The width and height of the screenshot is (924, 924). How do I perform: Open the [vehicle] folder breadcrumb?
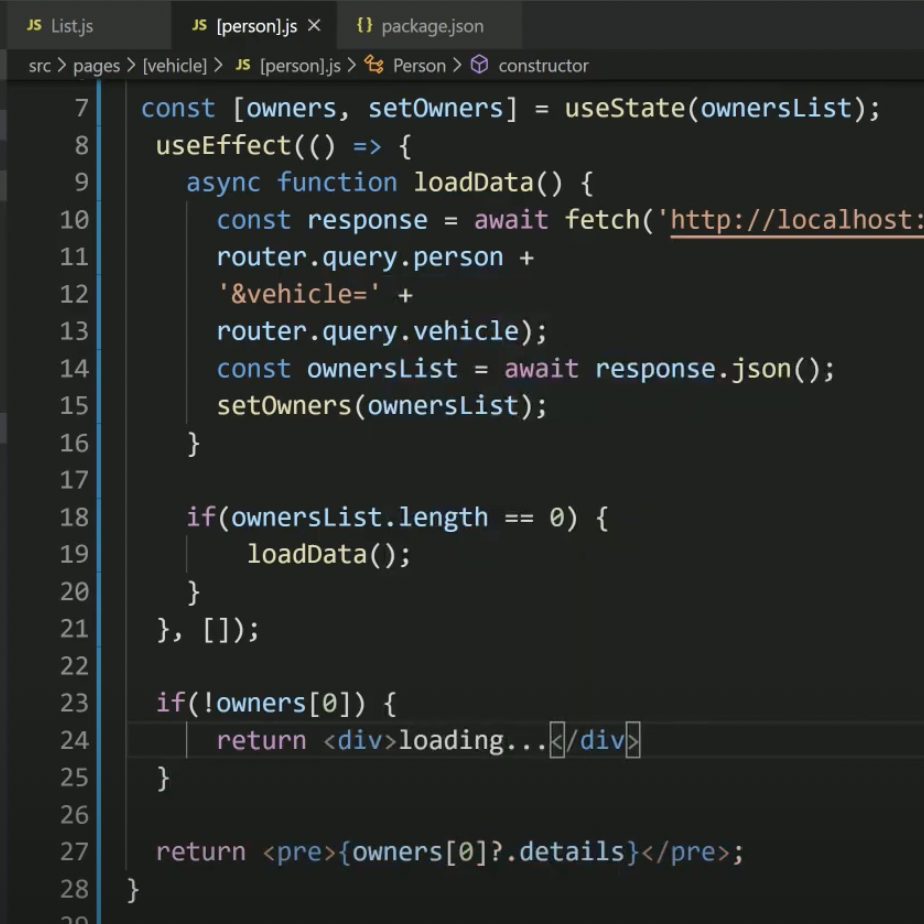(x=175, y=65)
